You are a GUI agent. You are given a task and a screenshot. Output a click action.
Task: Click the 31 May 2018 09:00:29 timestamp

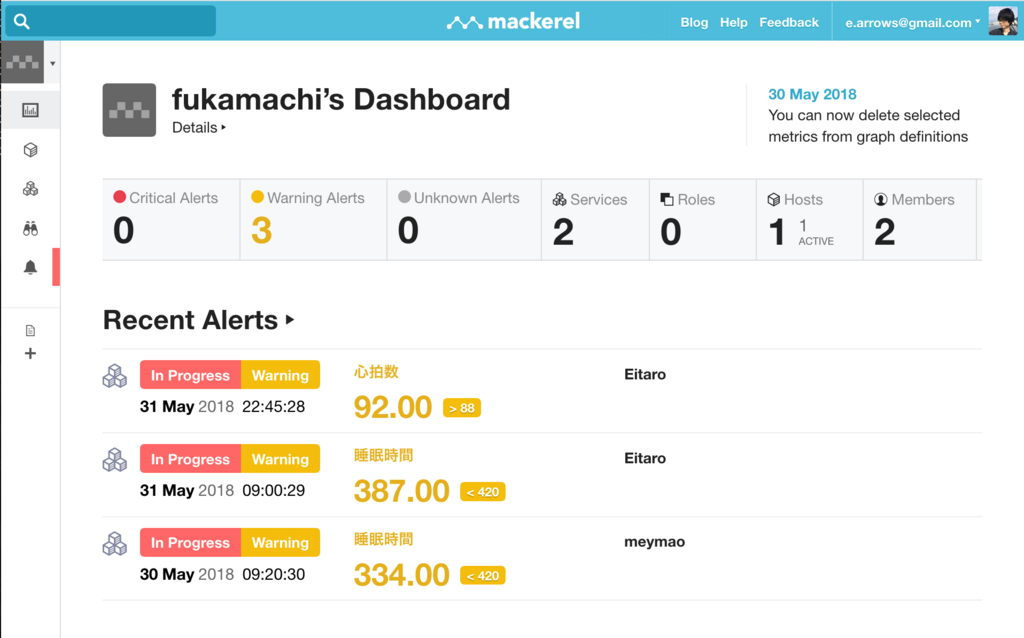pyautogui.click(x=222, y=490)
